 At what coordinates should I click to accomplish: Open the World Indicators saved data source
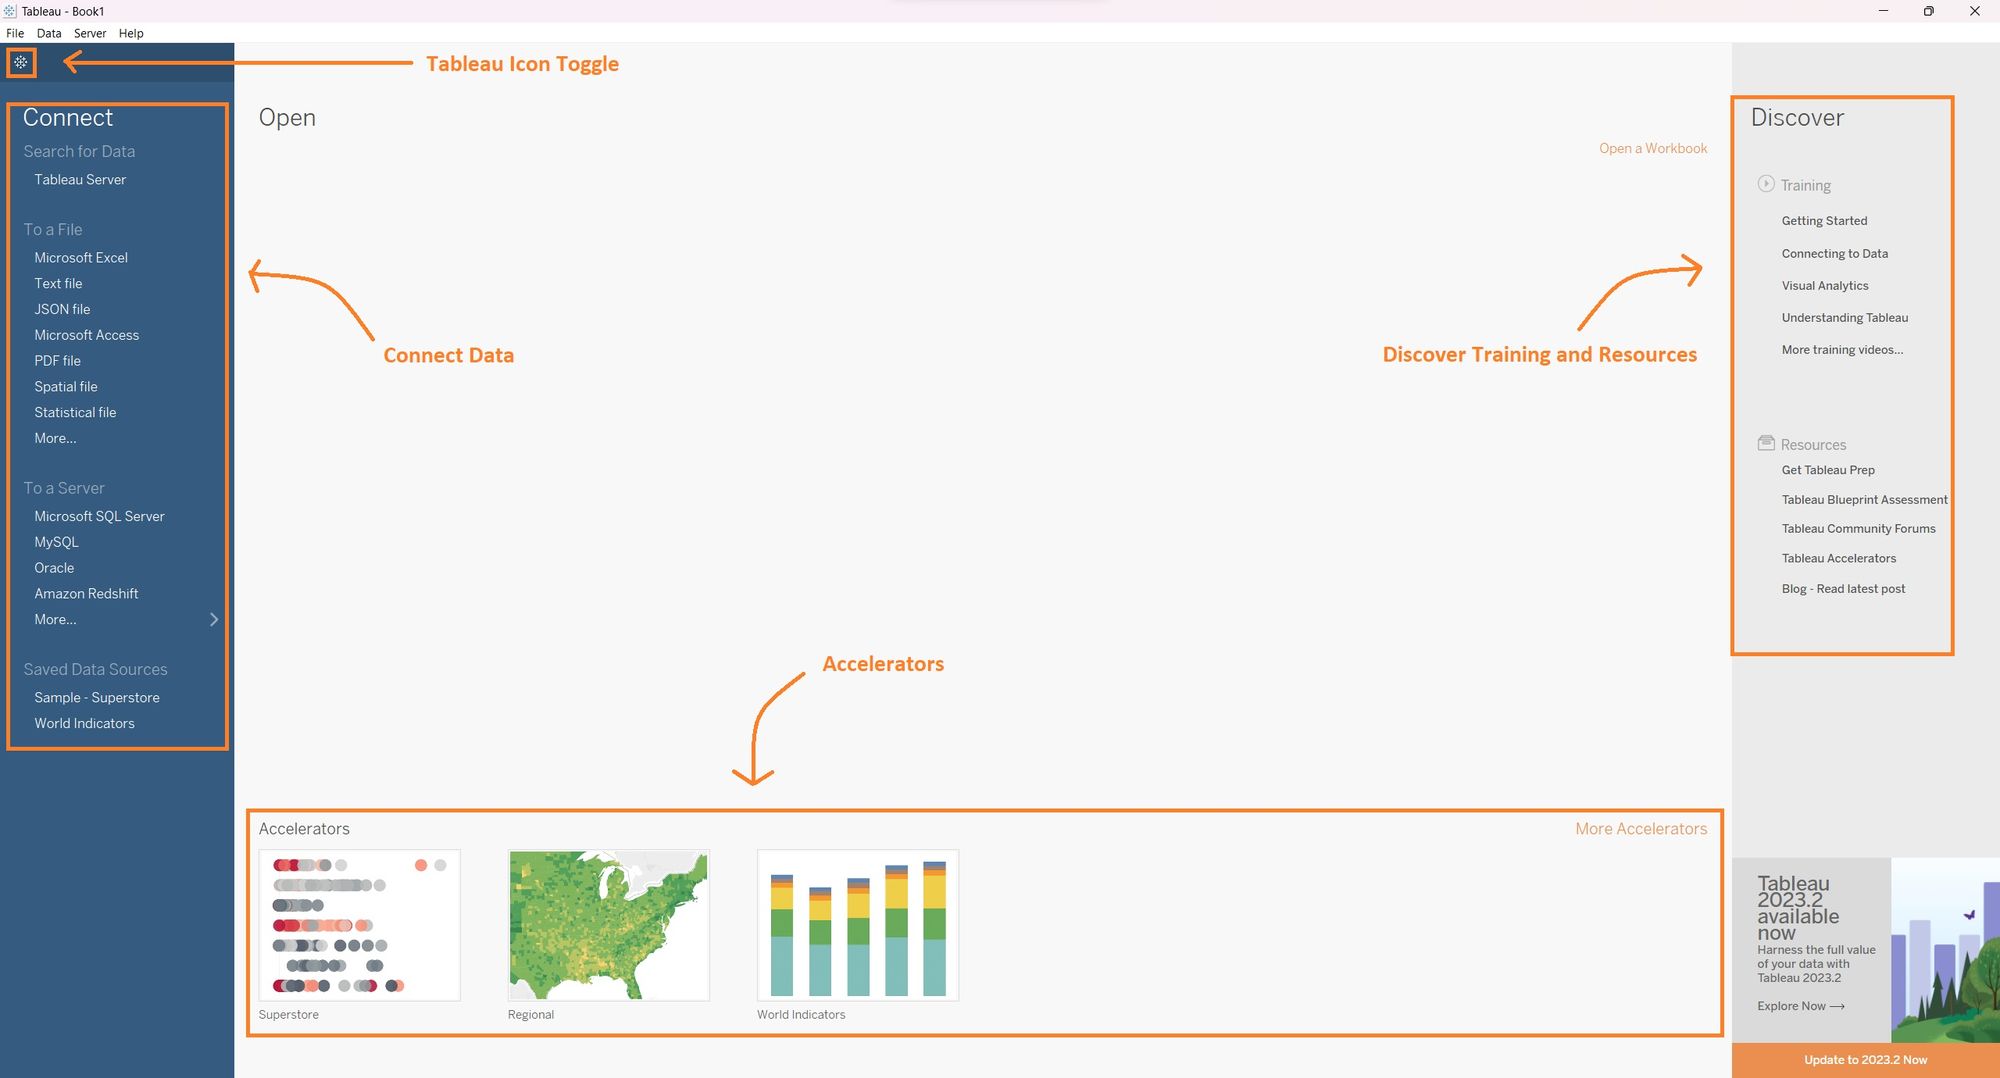[x=84, y=724]
